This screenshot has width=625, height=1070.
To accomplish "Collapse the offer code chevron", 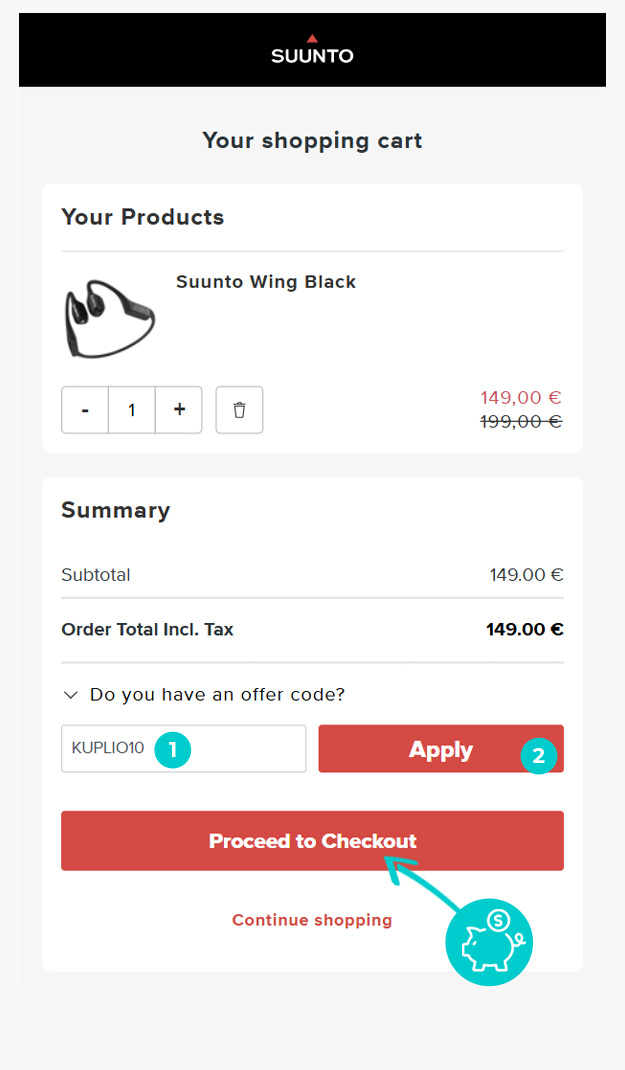I will pyautogui.click(x=70, y=694).
